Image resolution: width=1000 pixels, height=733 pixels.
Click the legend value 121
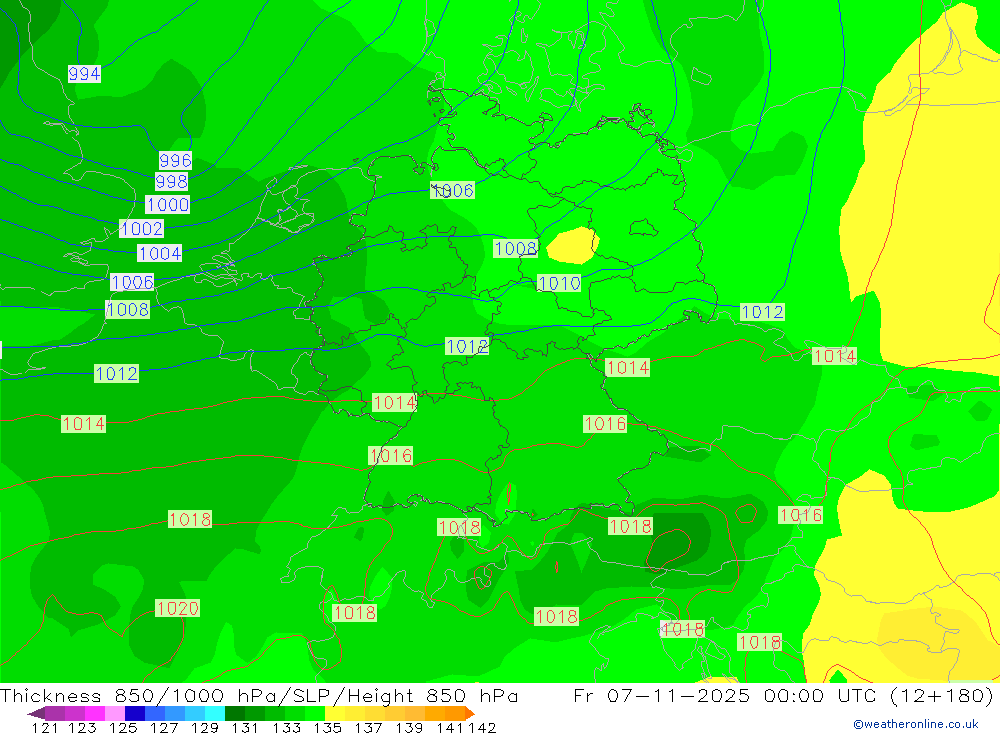(x=45, y=728)
